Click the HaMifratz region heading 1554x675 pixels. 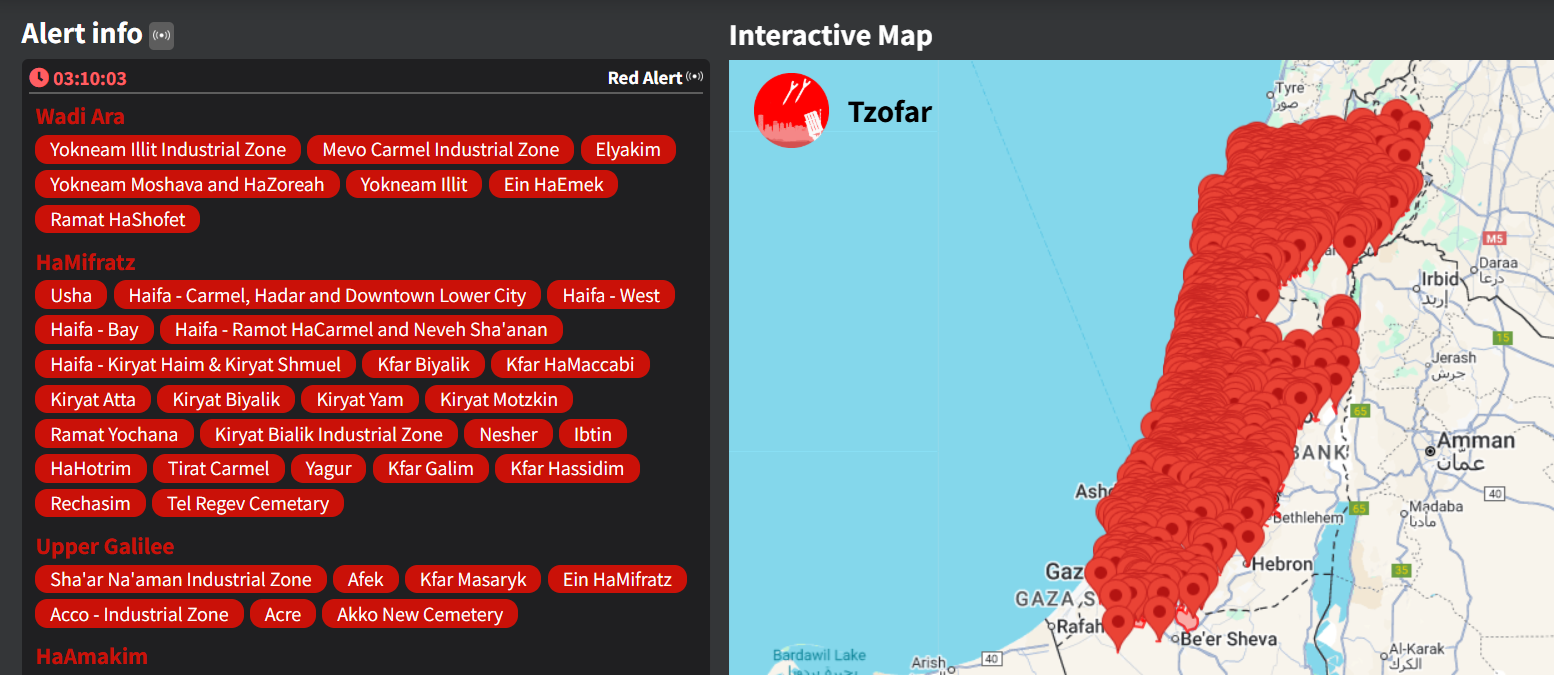[86, 262]
